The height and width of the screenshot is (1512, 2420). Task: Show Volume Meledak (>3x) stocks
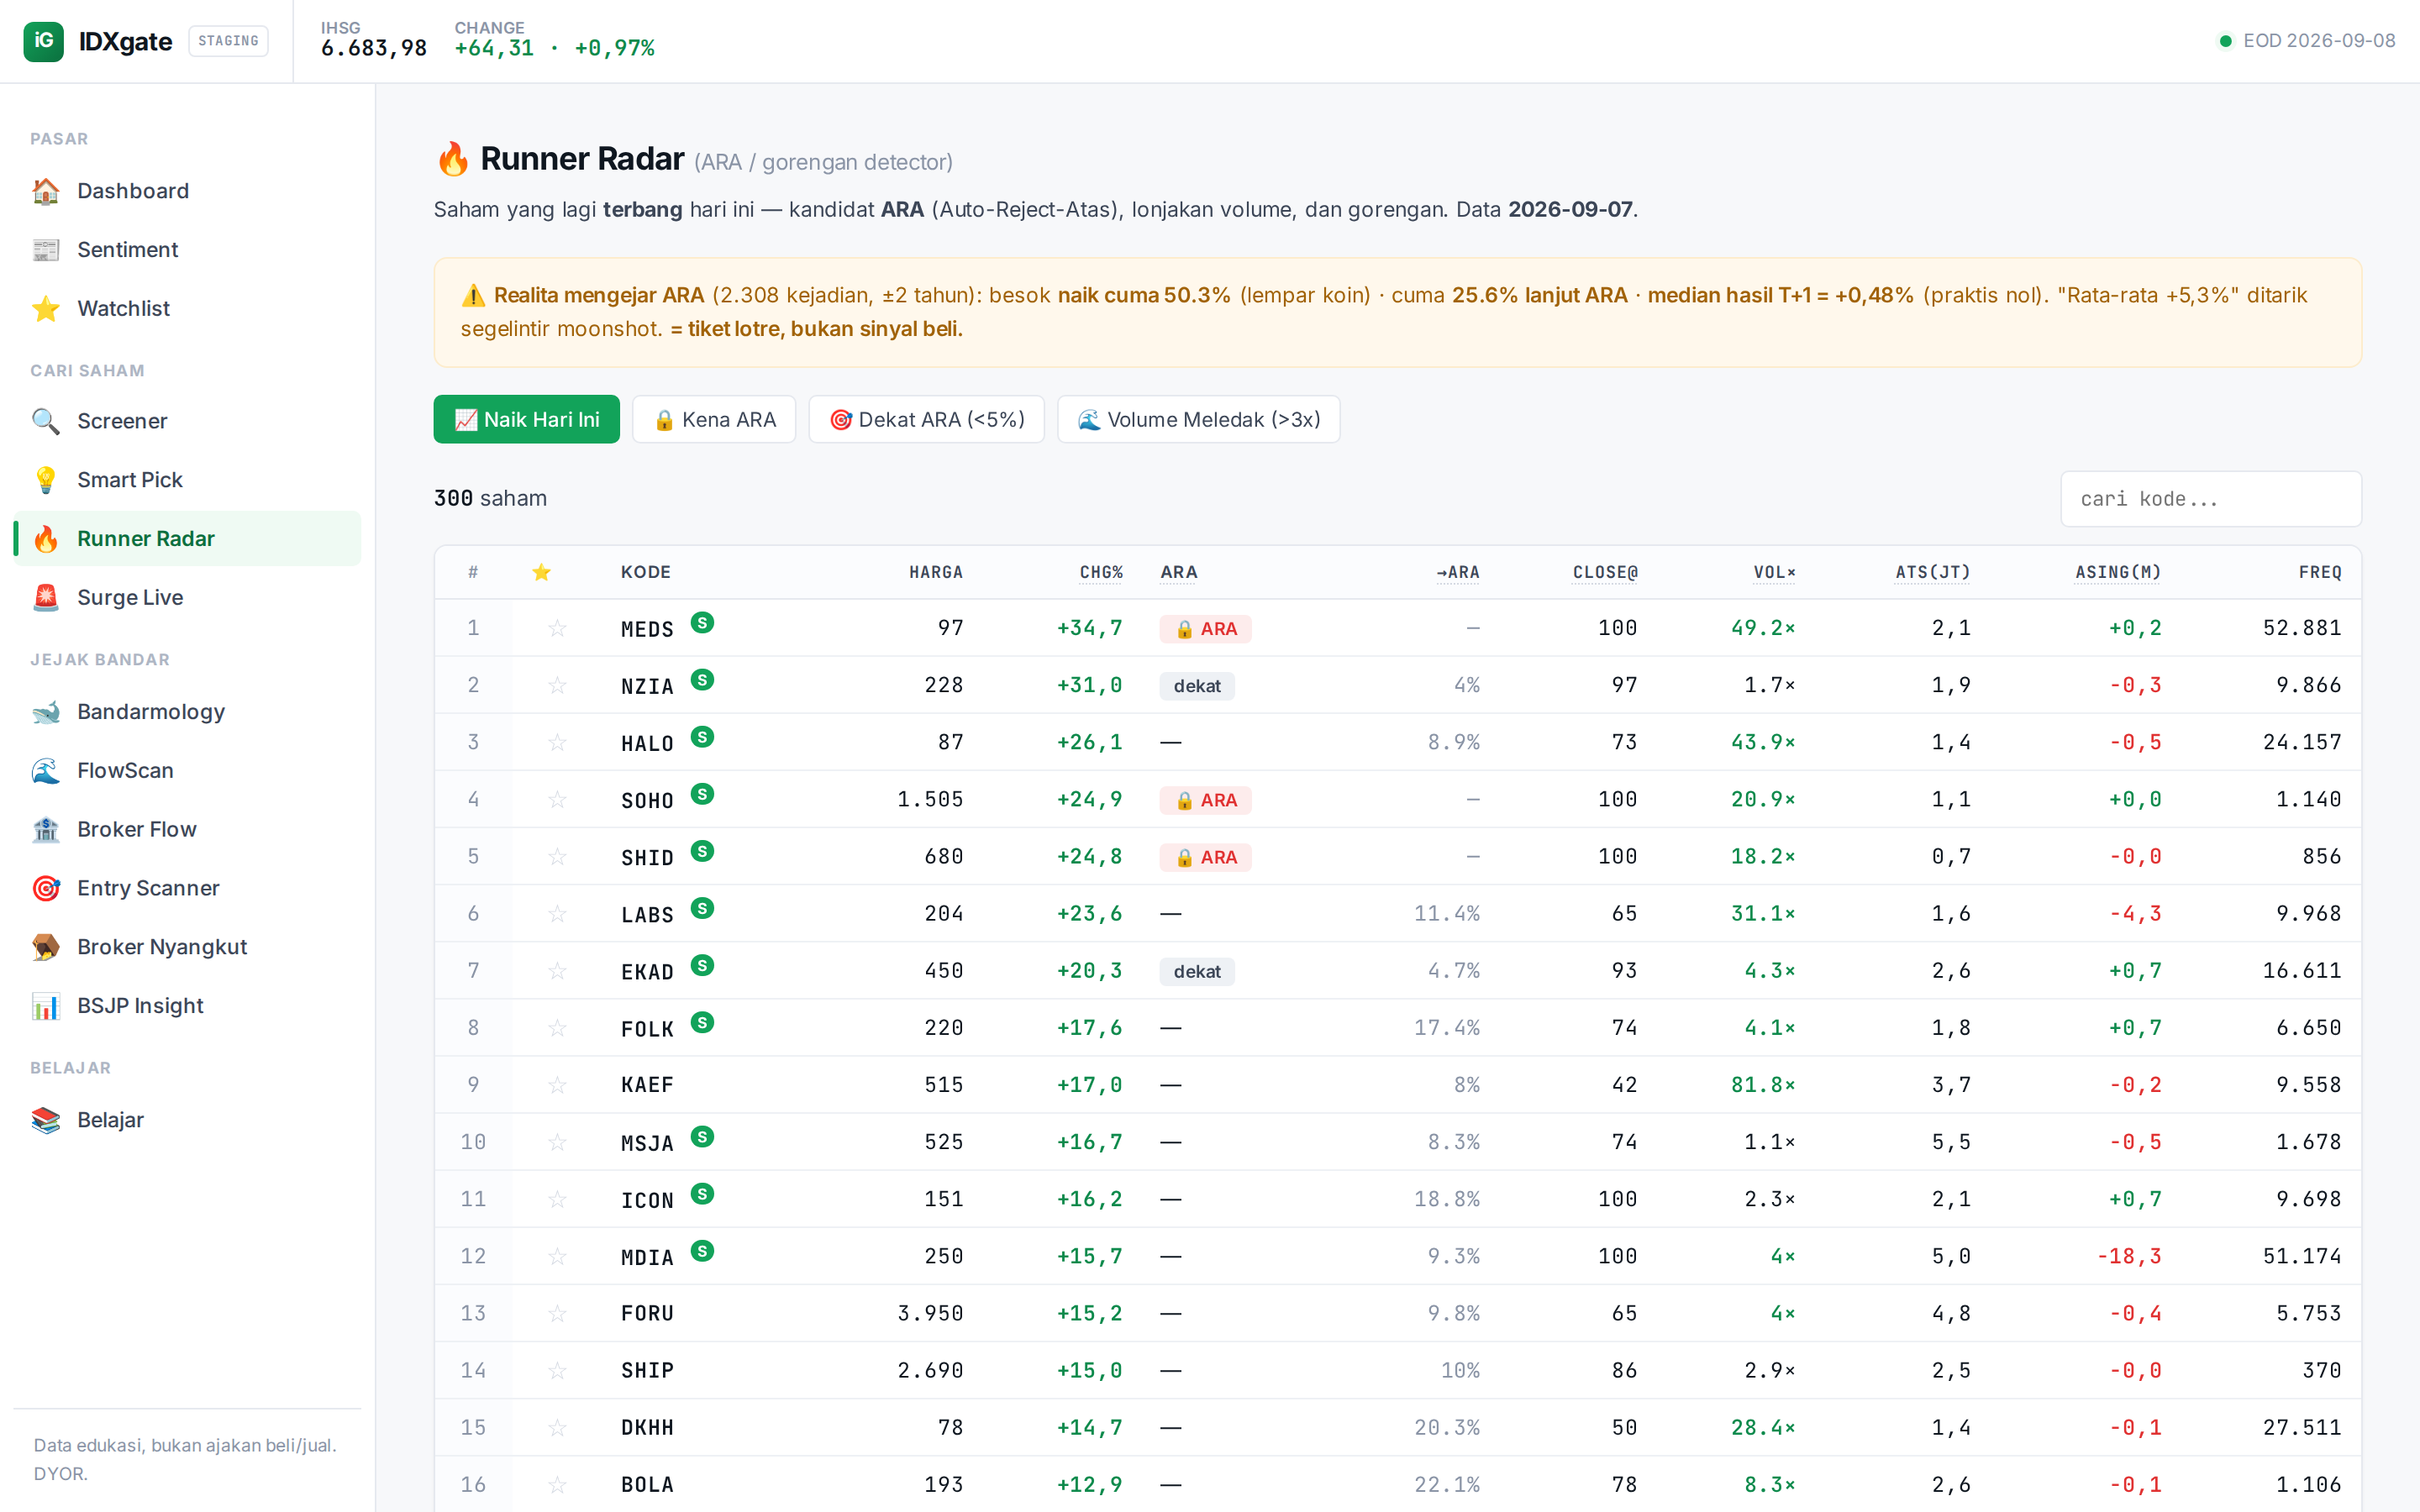pyautogui.click(x=1198, y=420)
